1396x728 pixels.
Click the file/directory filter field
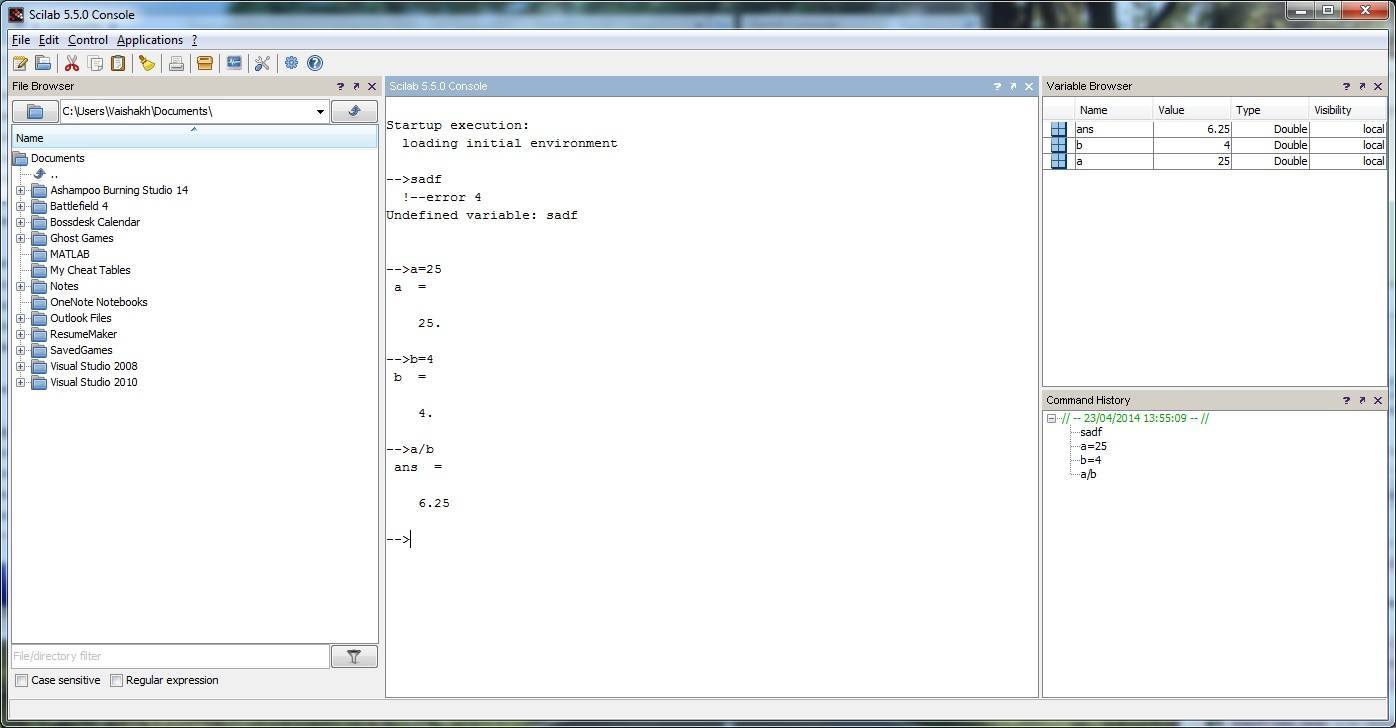point(170,656)
